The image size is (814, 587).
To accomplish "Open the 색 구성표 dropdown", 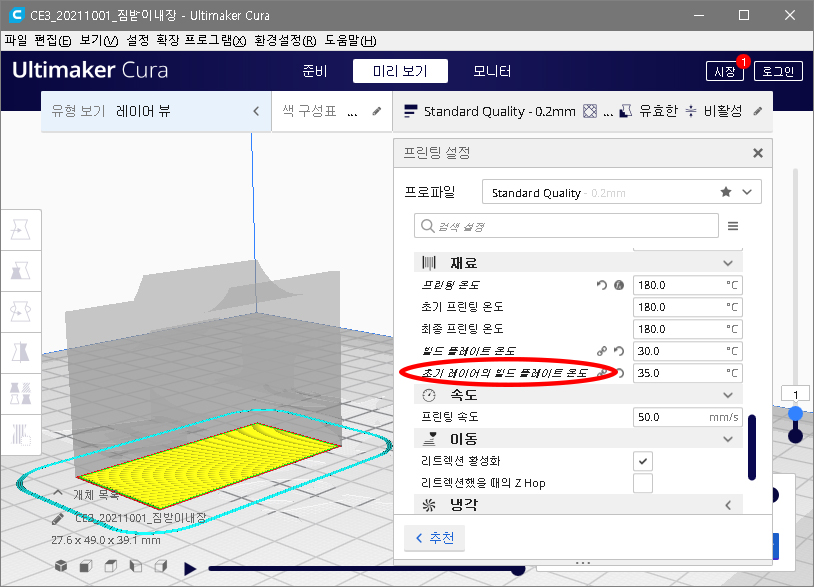I will pyautogui.click(x=332, y=111).
